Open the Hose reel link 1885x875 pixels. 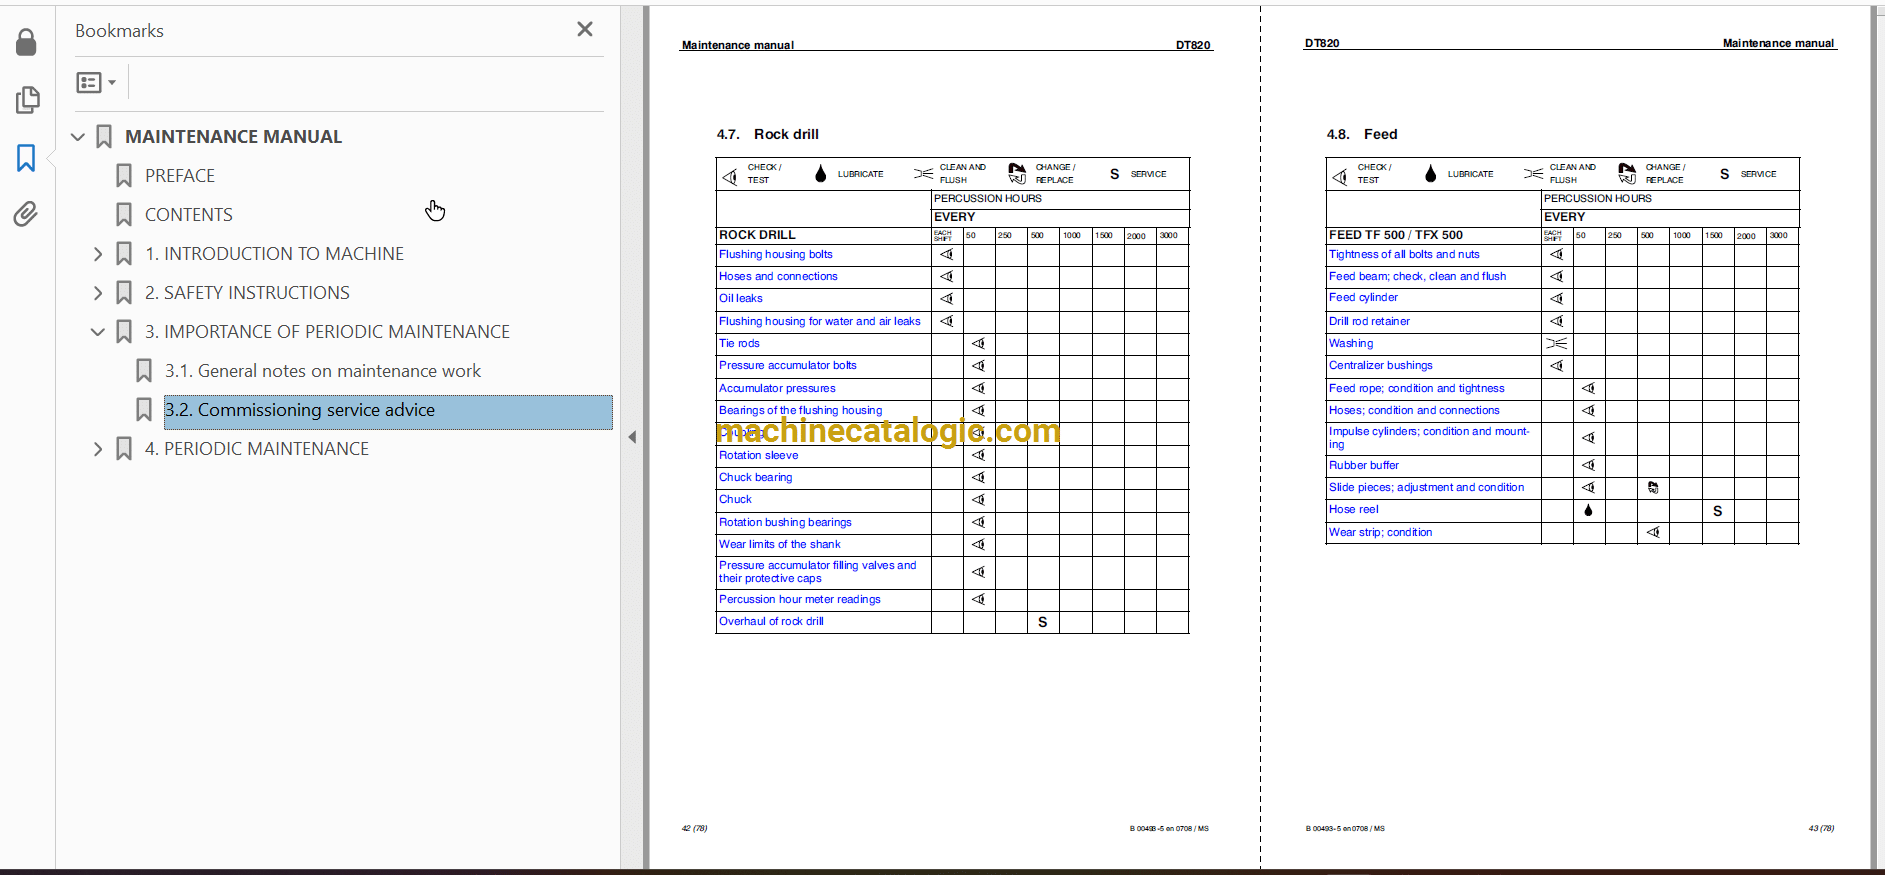[x=1354, y=509]
